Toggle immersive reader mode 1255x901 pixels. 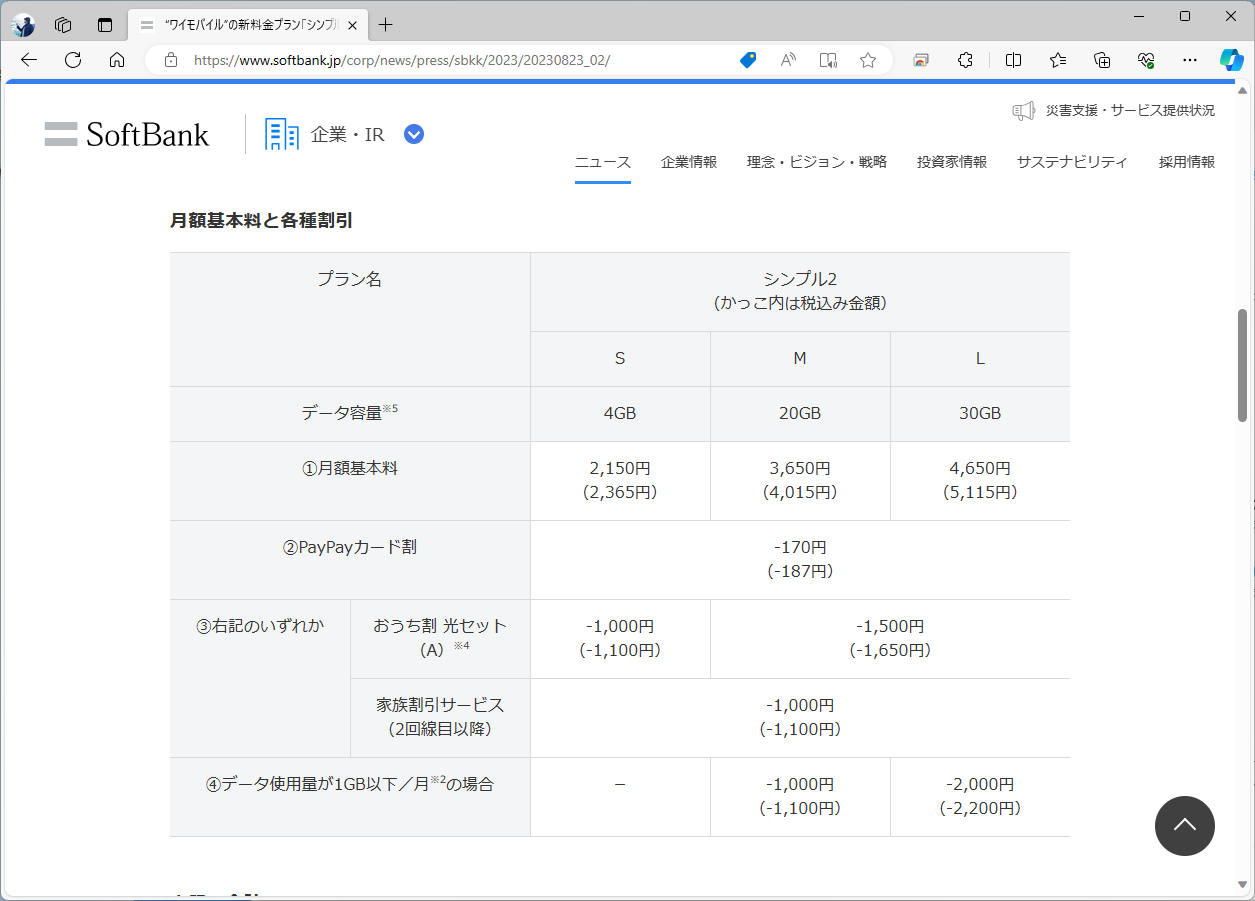[x=827, y=60]
